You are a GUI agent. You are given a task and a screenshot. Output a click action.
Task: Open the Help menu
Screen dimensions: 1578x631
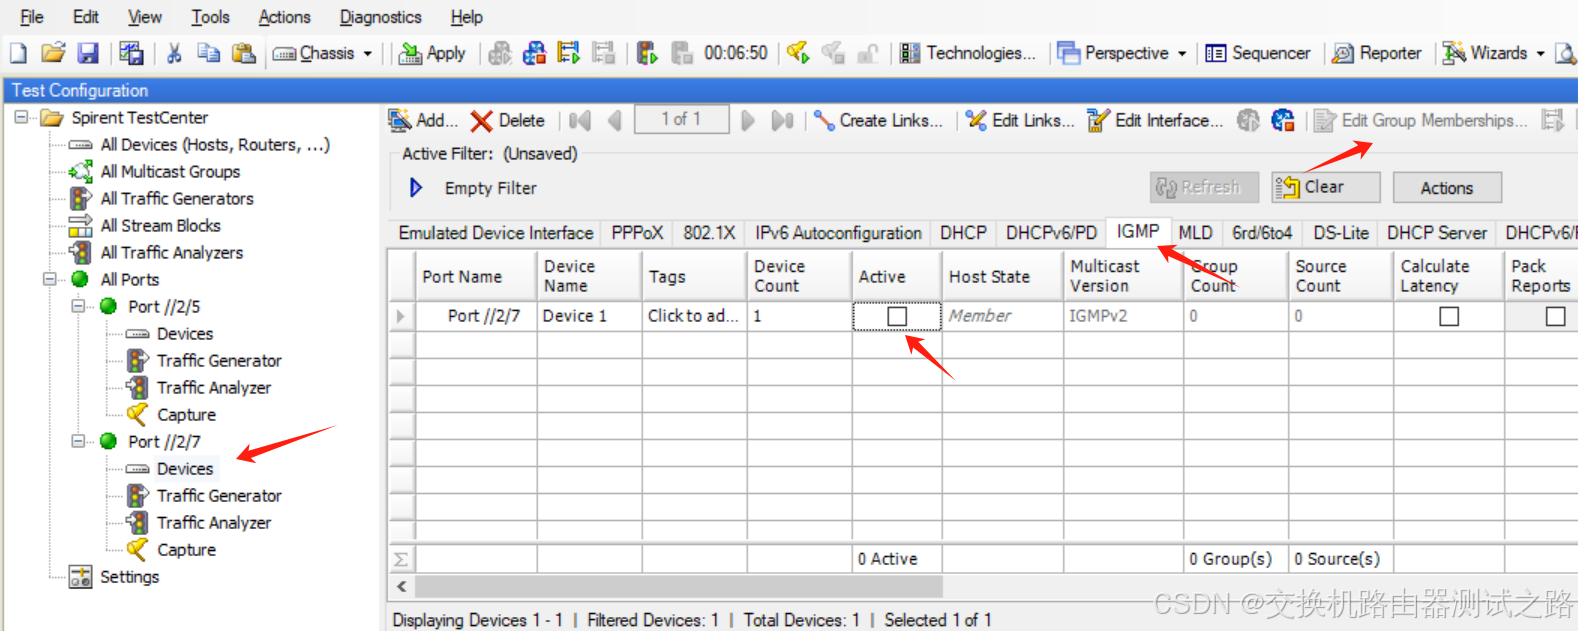(x=466, y=17)
